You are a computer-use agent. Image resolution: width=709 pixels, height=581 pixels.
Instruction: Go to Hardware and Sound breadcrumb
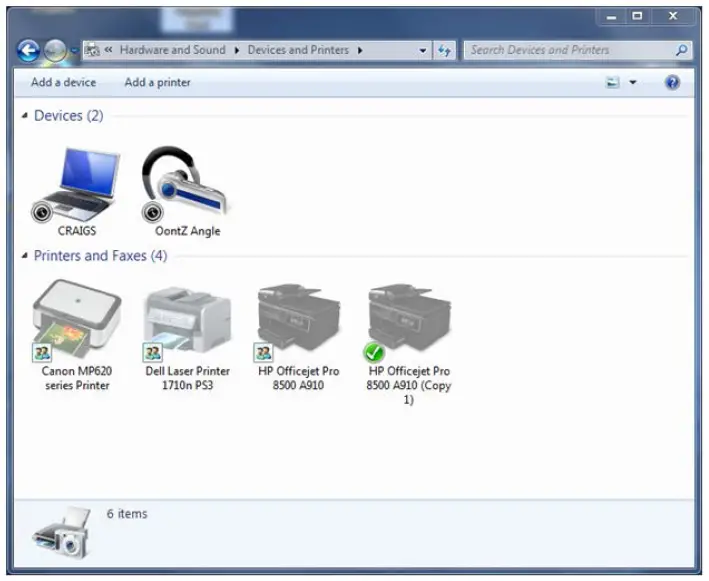tap(172, 50)
